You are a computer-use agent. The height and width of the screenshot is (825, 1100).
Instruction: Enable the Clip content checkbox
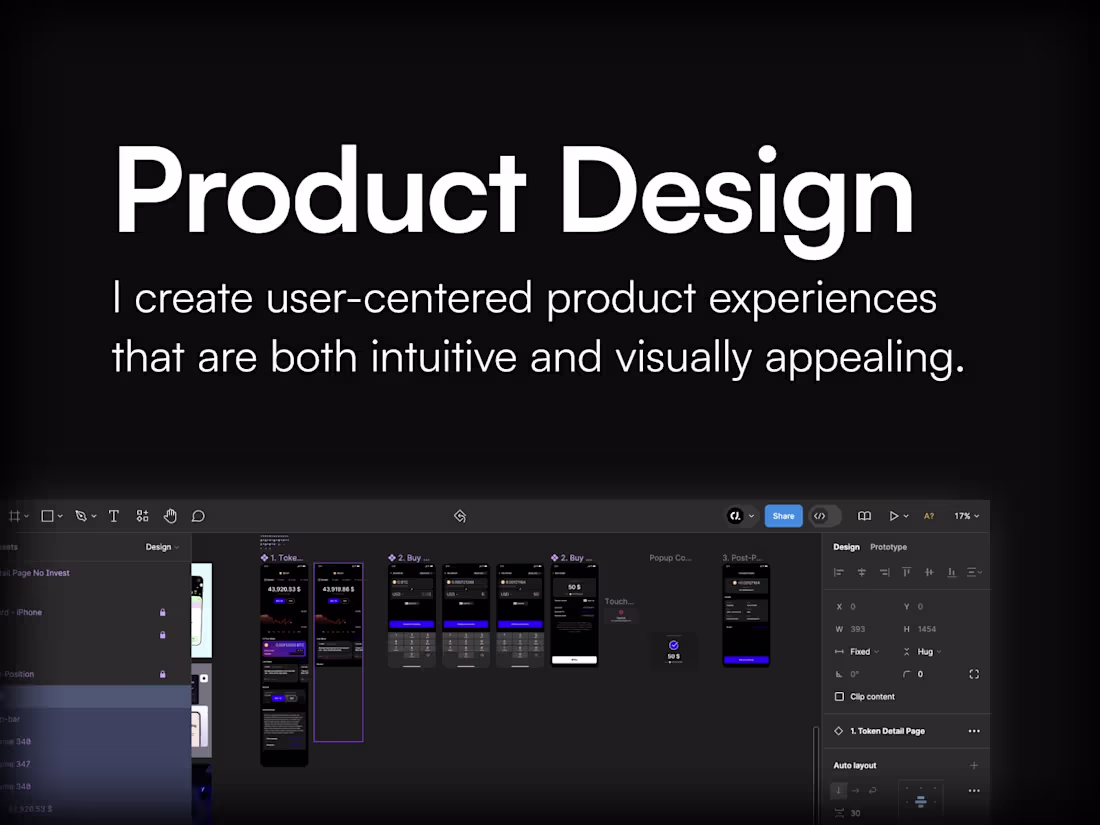(840, 696)
